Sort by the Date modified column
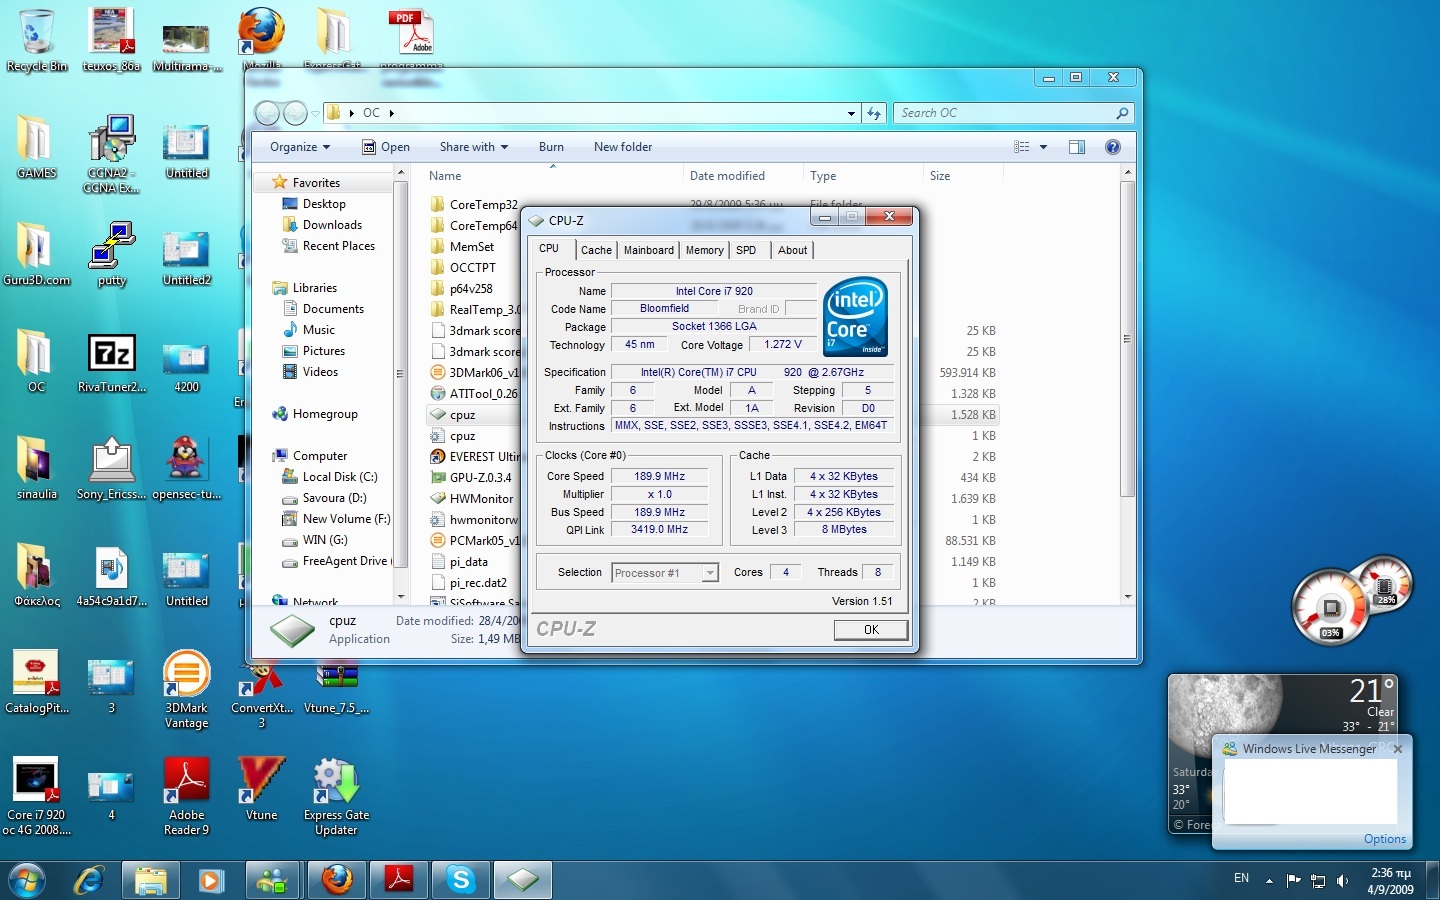This screenshot has width=1440, height=900. coord(727,176)
